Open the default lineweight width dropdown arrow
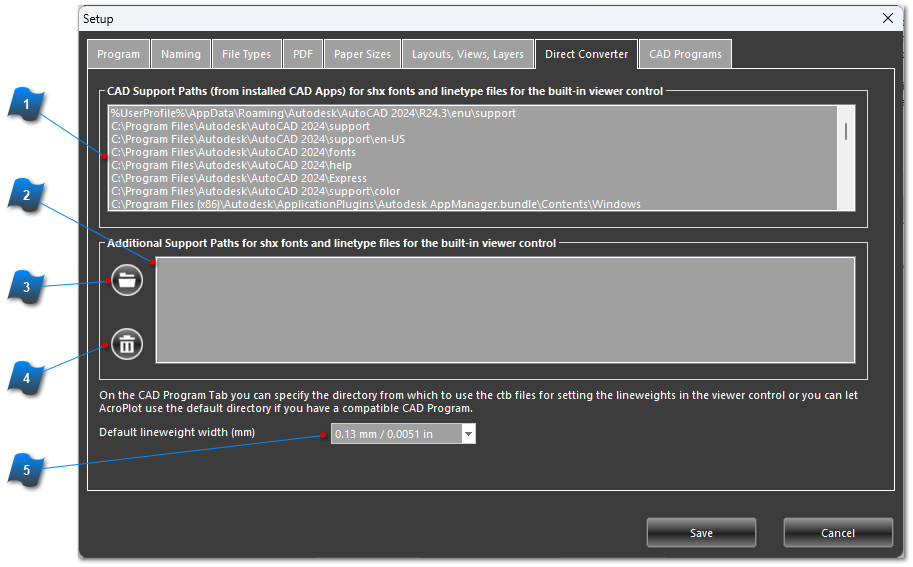 pos(468,434)
